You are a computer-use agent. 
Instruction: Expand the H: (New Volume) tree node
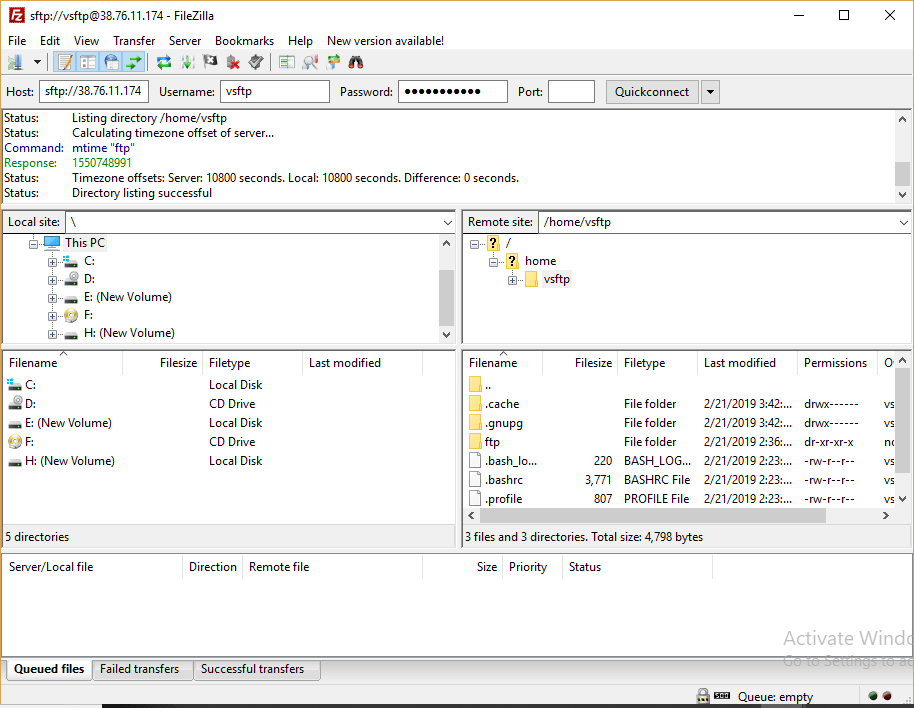52,334
